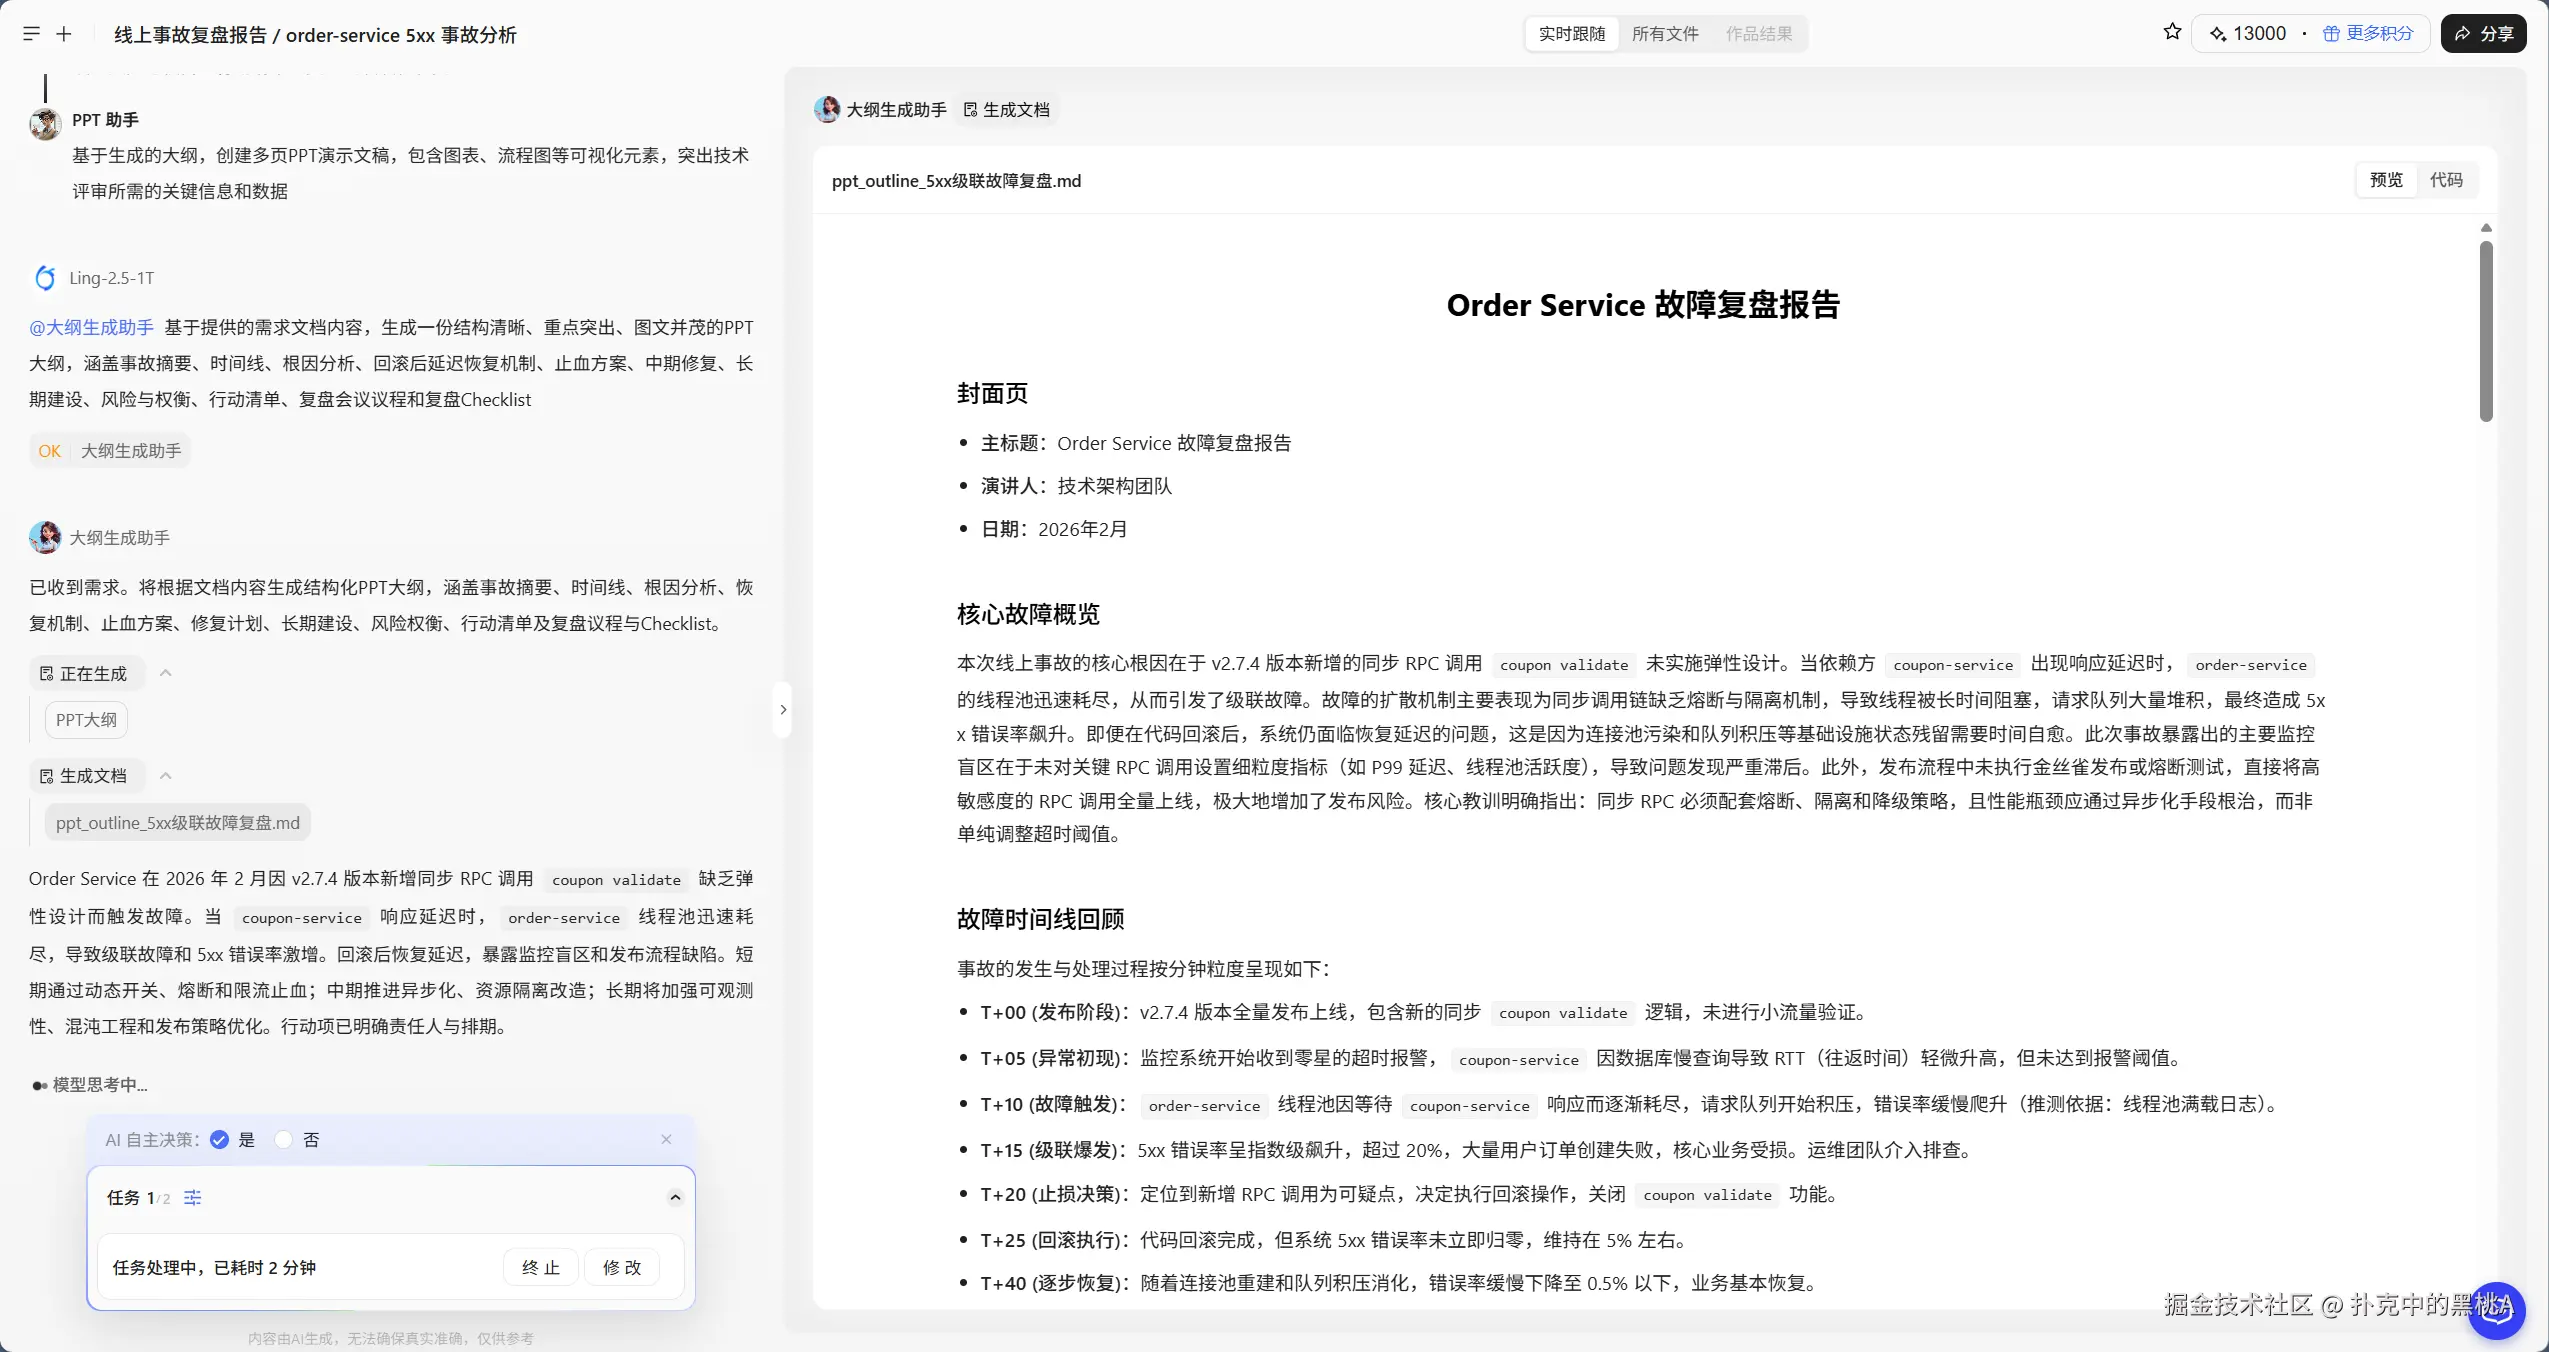2549x1352 pixels.
Task: Collapse the 正在生成 section
Action: pyautogui.click(x=166, y=672)
